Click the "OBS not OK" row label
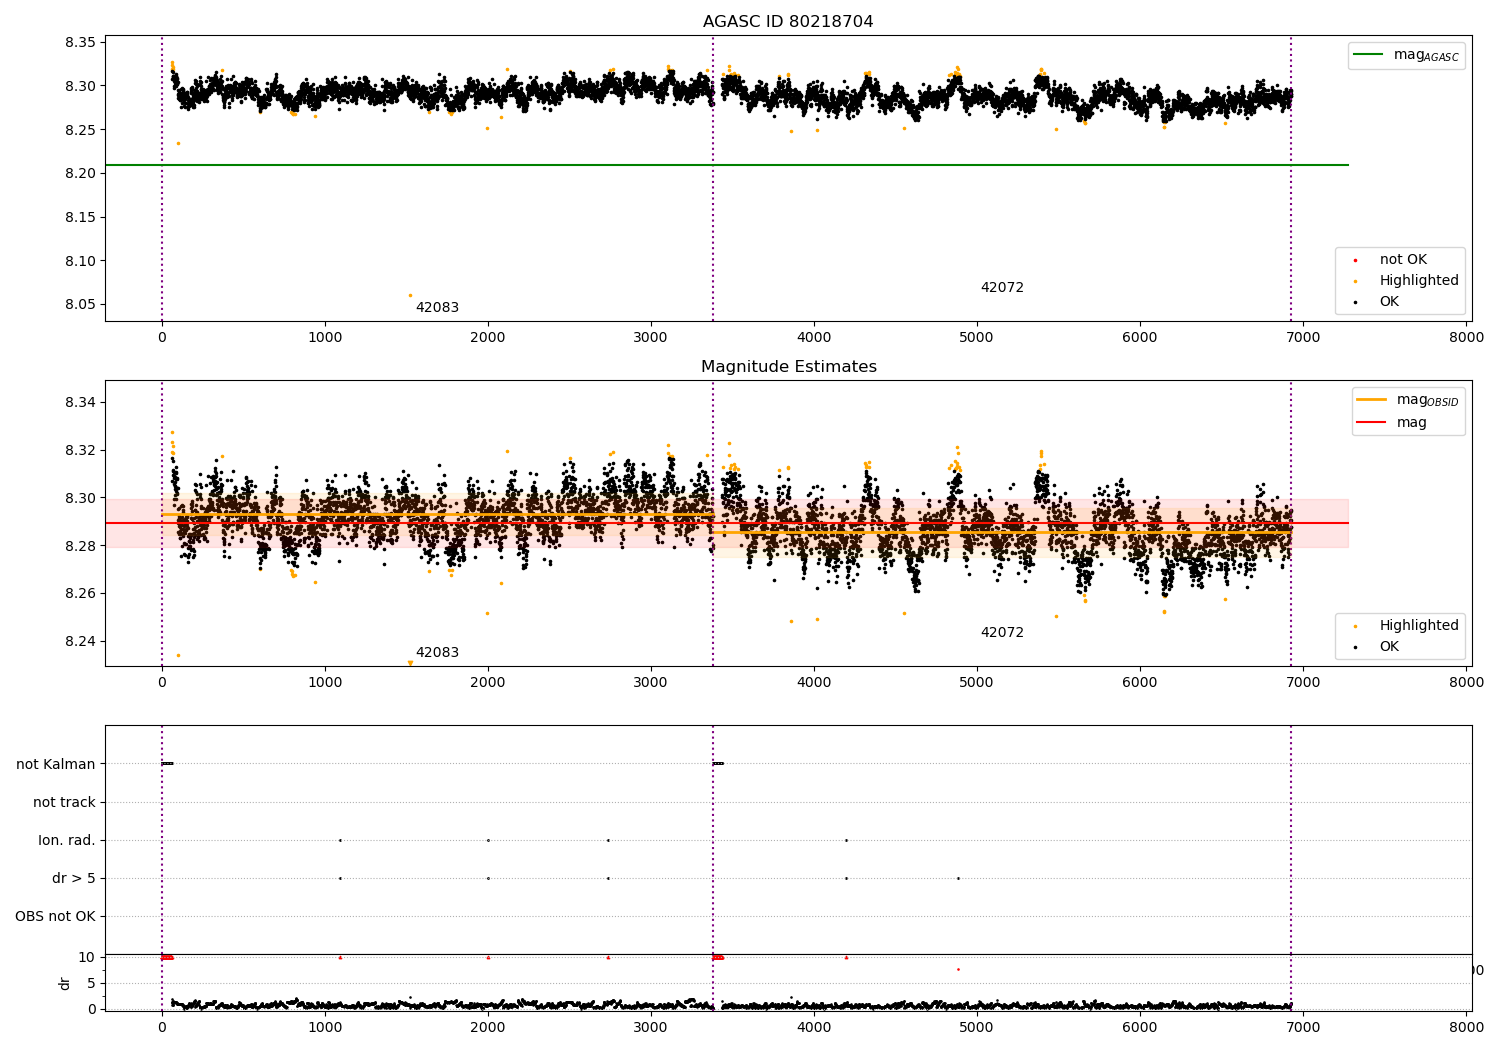Viewport: 1500px width, 1050px height. coord(55,917)
